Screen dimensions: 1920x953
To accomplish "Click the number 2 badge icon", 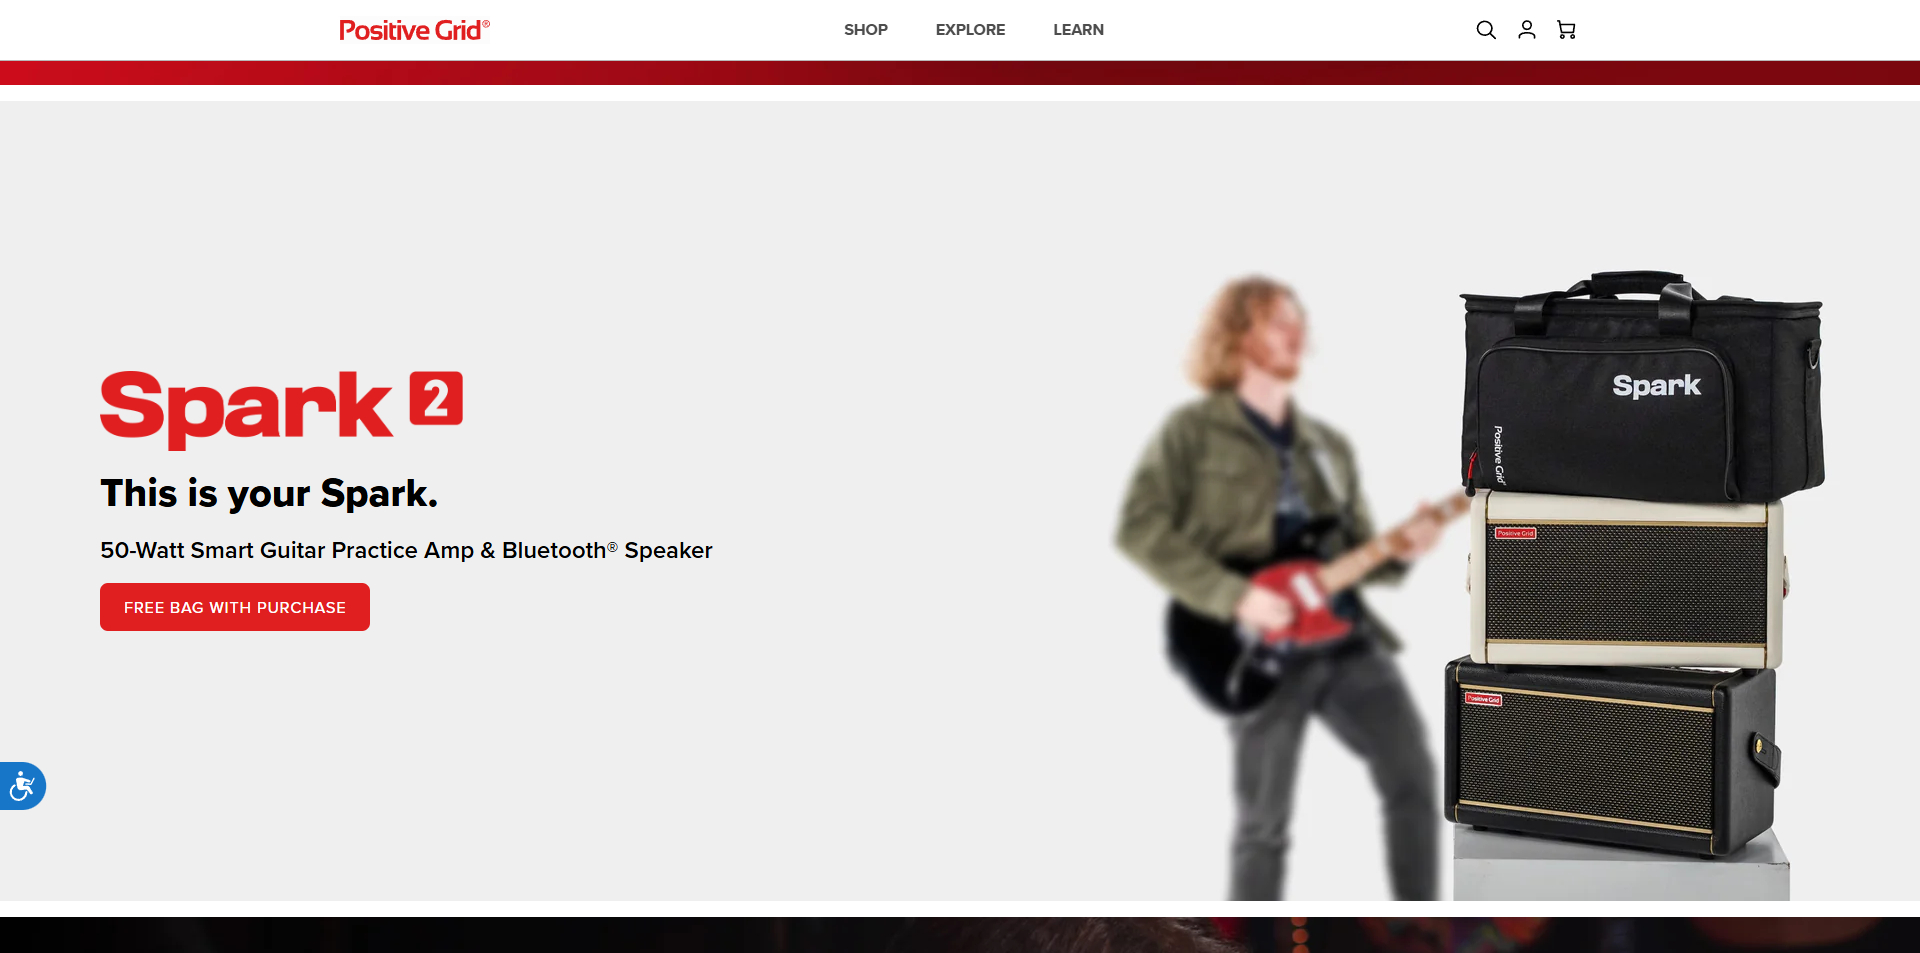I will click(436, 398).
